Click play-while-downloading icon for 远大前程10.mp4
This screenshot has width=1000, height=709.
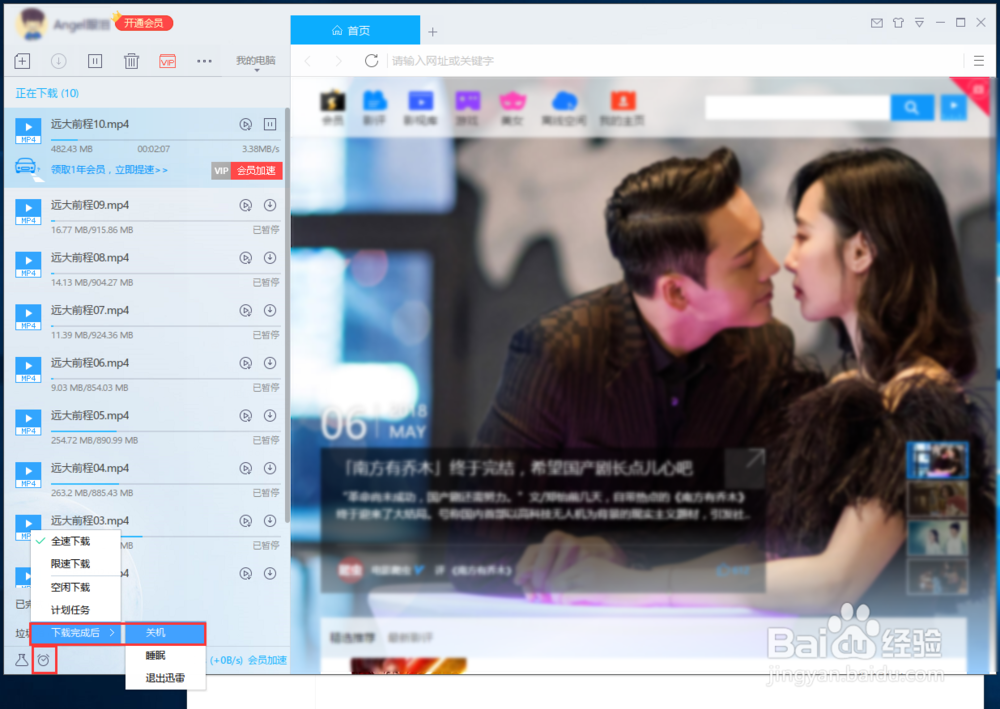click(x=246, y=124)
